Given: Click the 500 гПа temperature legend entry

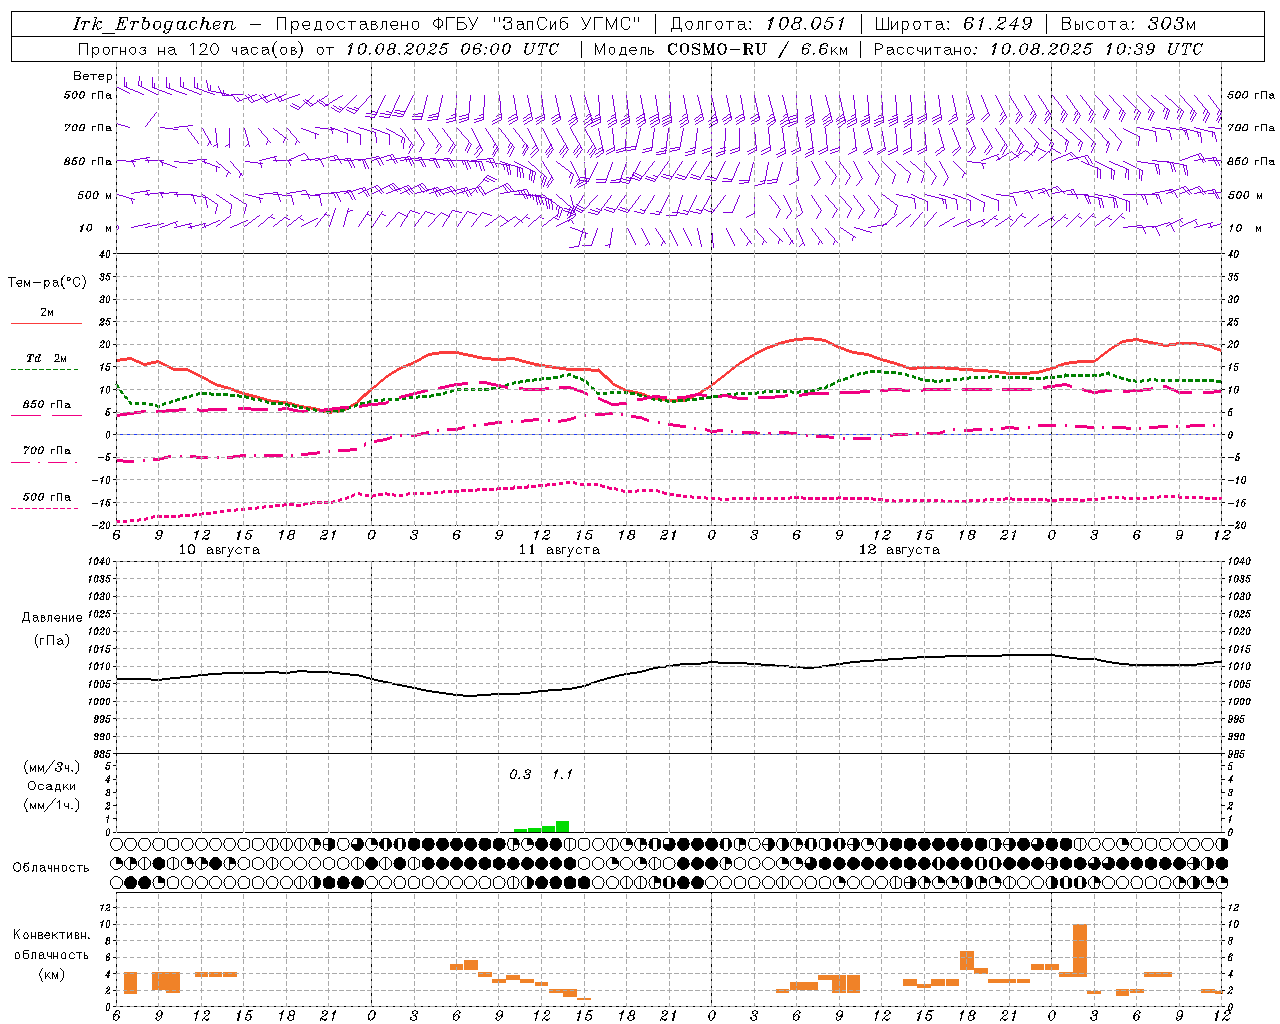Looking at the screenshot, I should pos(46,497).
